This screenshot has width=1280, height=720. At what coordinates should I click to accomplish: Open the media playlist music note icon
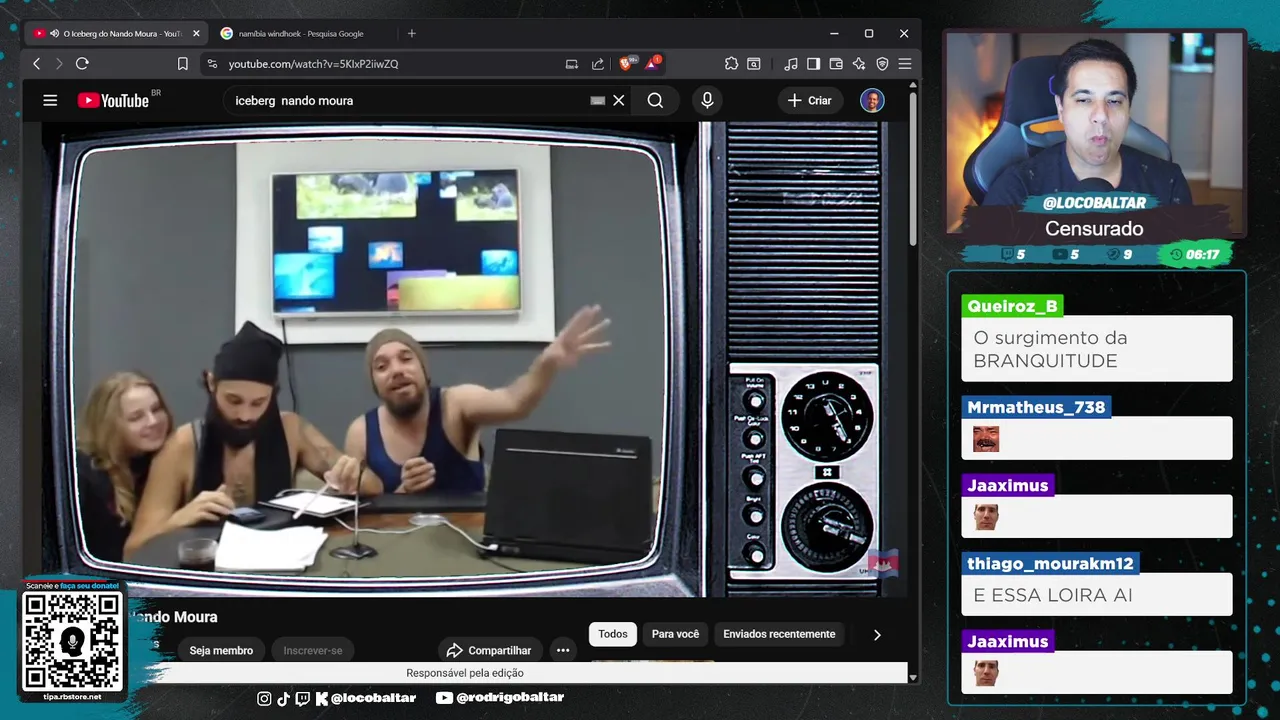pyautogui.click(x=791, y=63)
